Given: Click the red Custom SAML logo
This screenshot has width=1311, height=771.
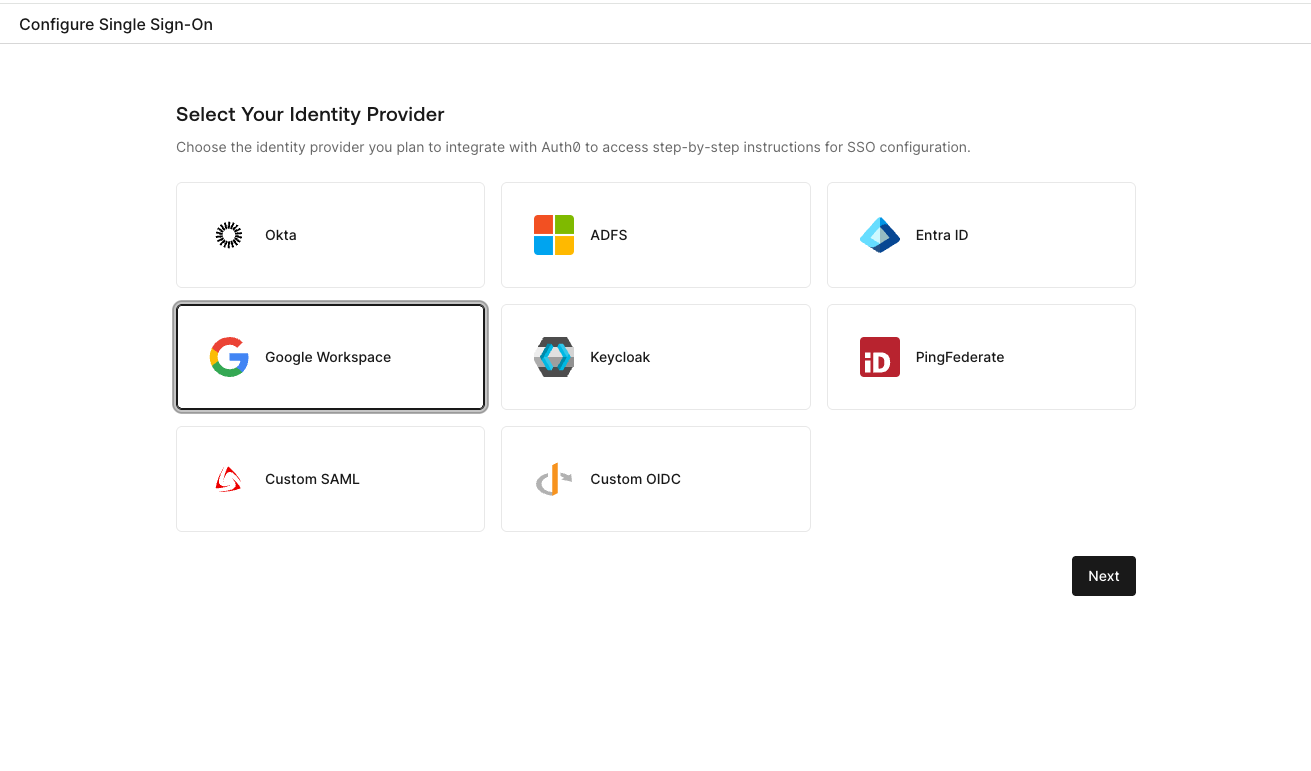Looking at the screenshot, I should (229, 479).
